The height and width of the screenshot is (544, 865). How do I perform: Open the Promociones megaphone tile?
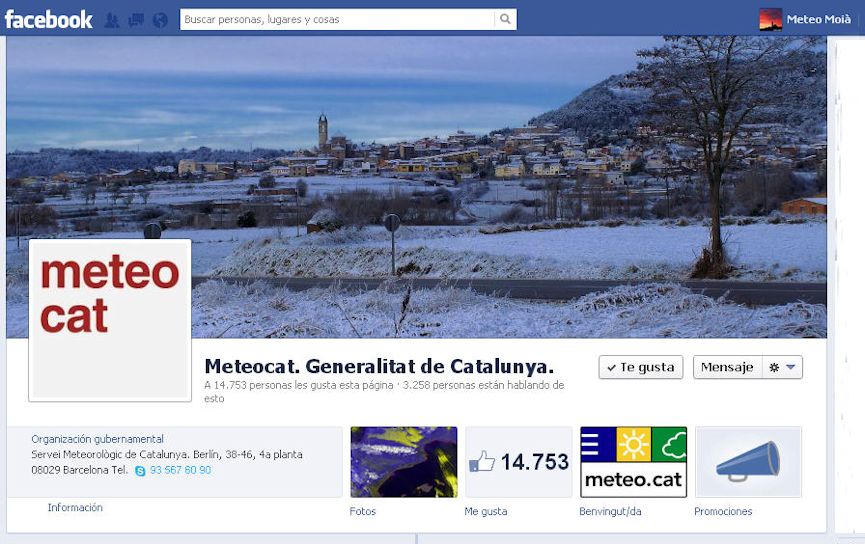pyautogui.click(x=748, y=462)
